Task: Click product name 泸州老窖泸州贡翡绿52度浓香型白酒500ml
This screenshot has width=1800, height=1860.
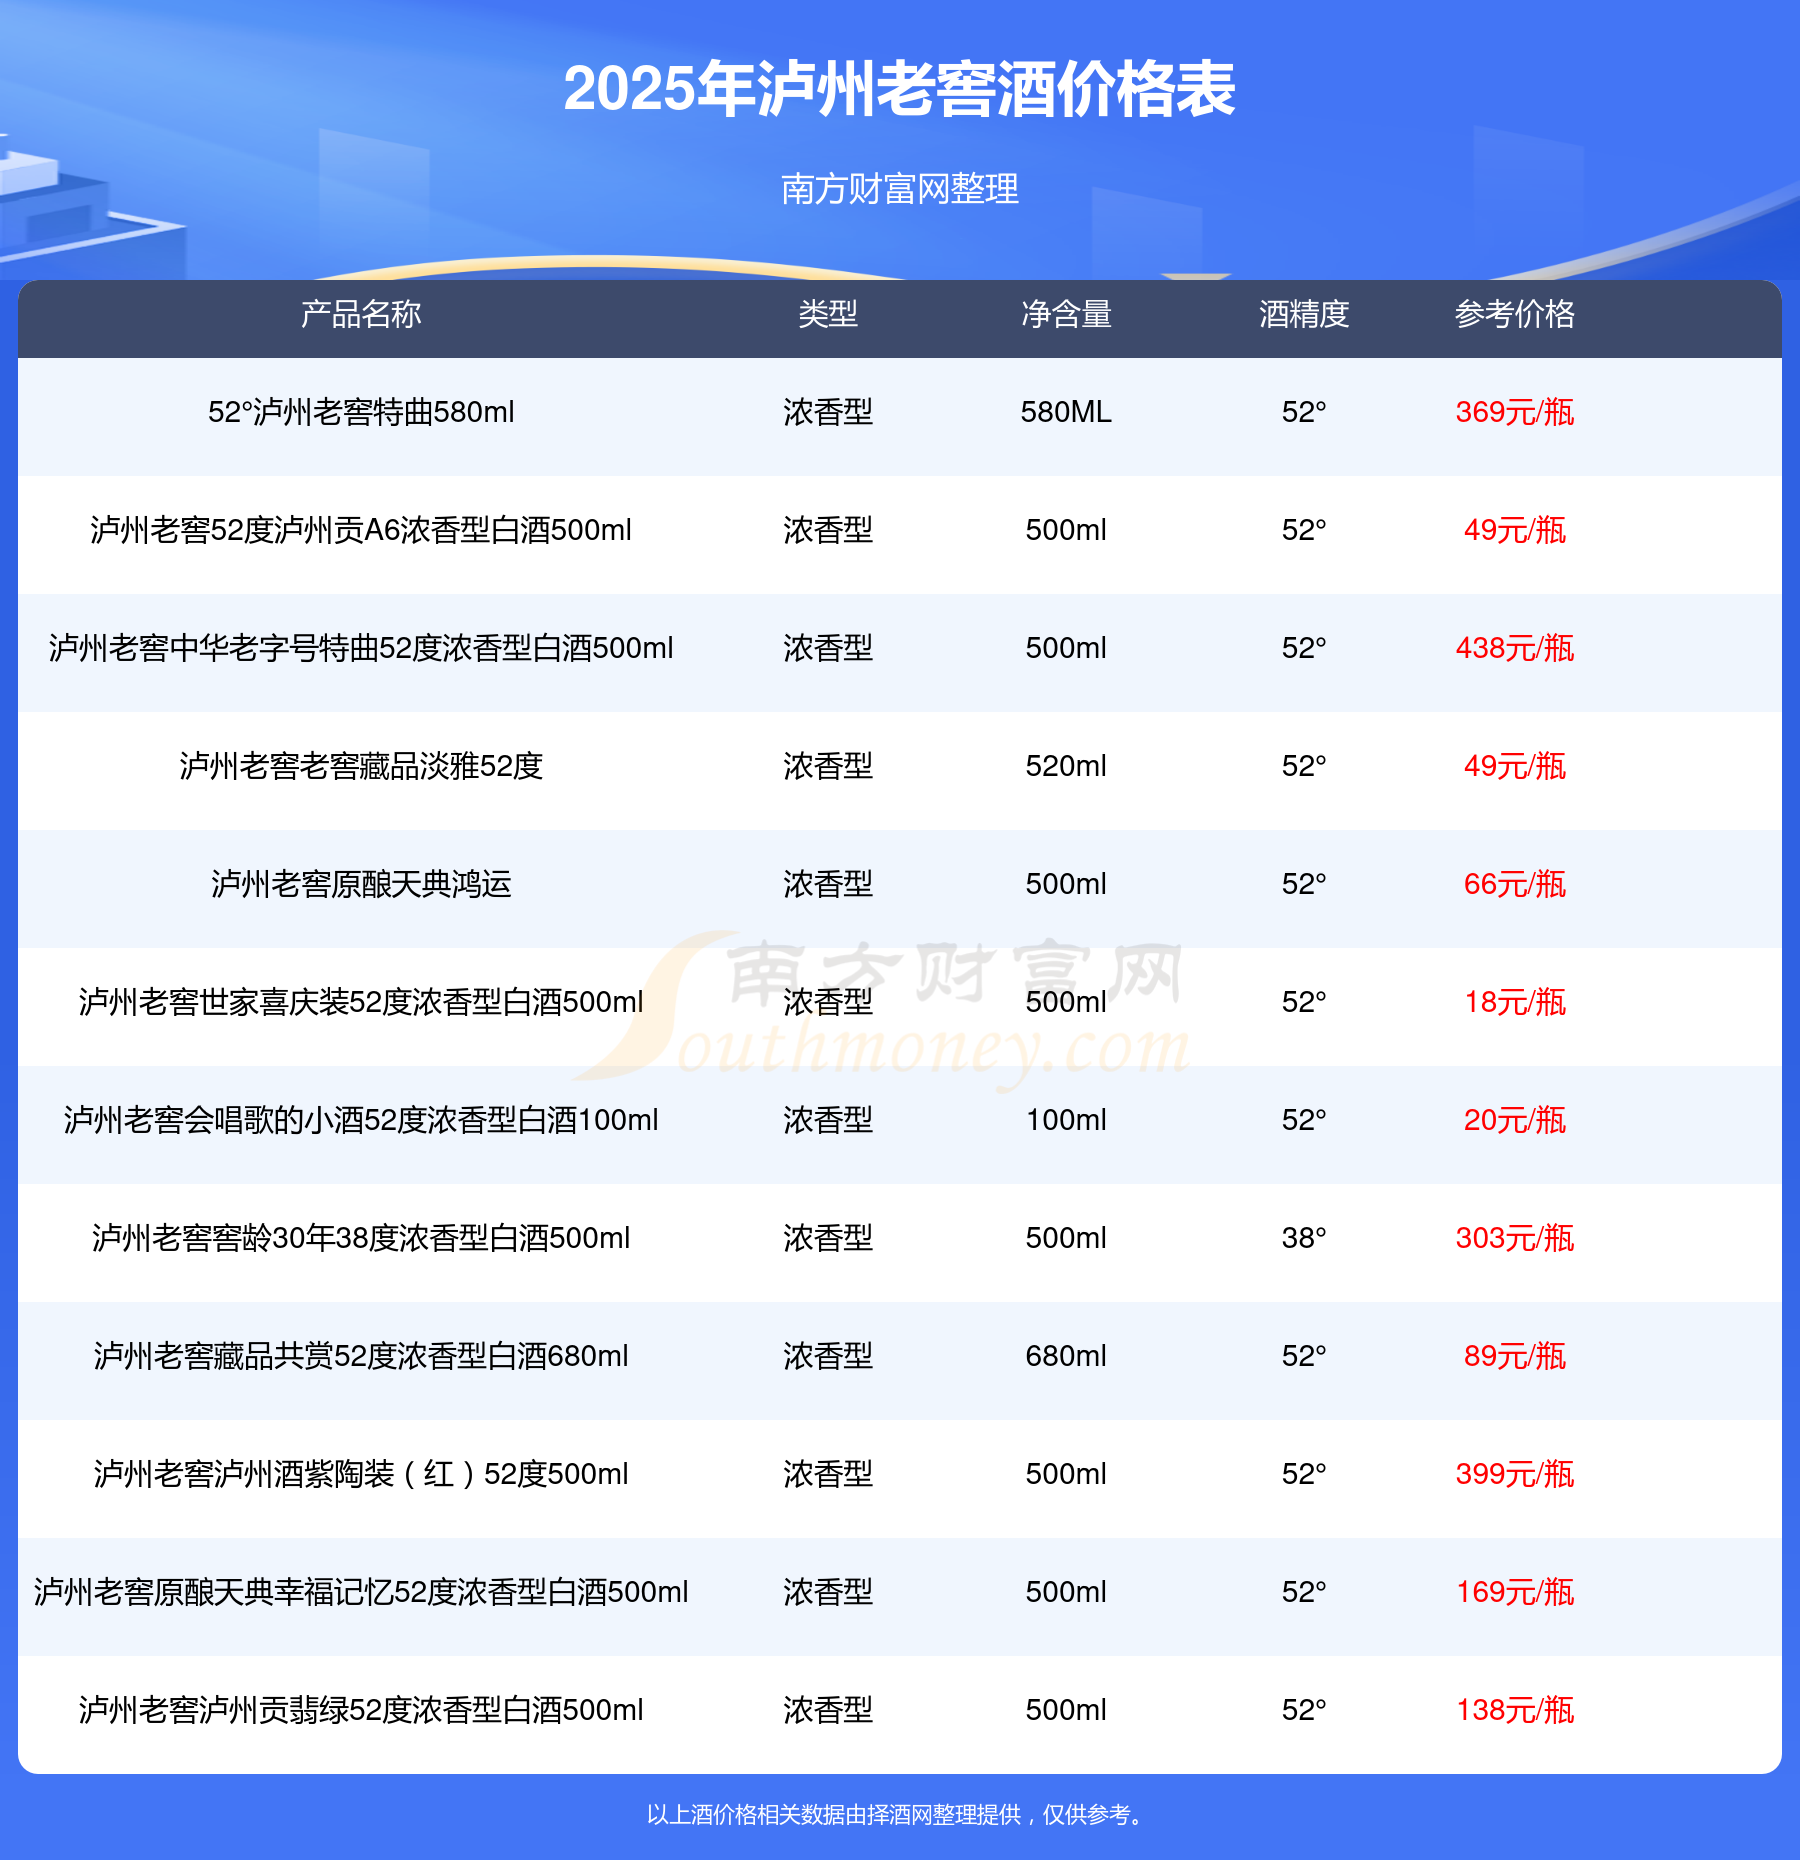Action: click(361, 1710)
